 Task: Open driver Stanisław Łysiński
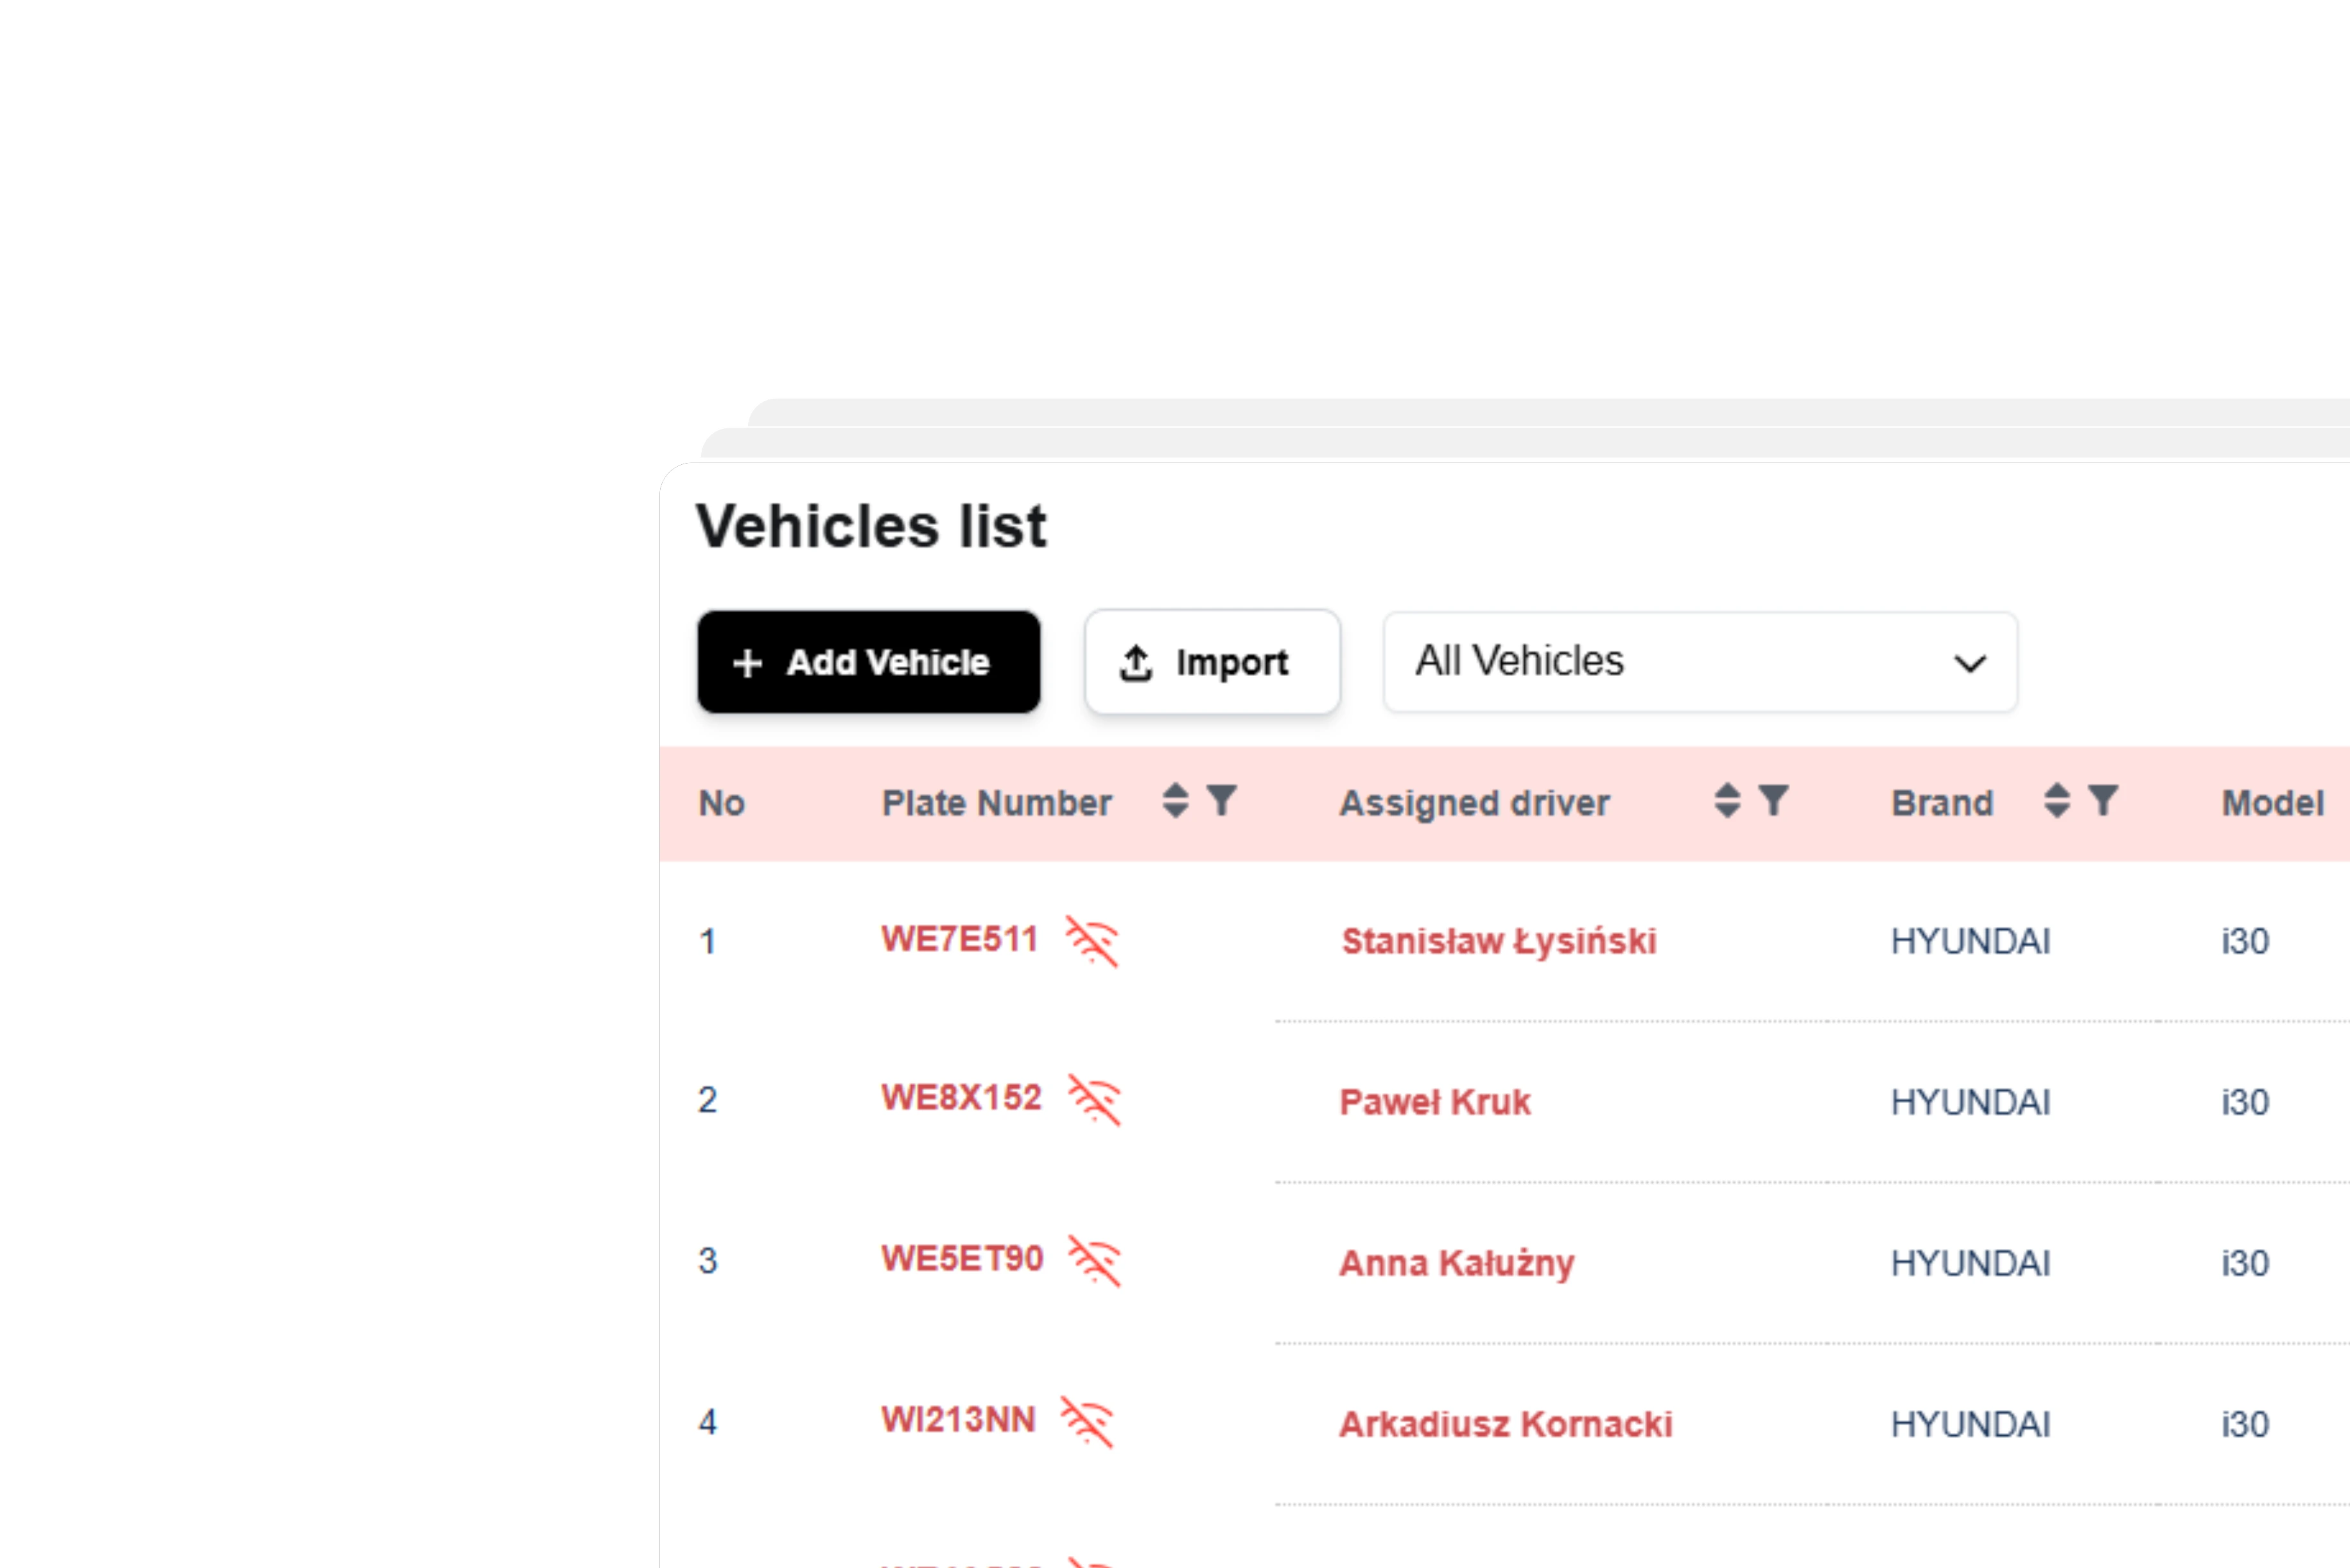1498,942
